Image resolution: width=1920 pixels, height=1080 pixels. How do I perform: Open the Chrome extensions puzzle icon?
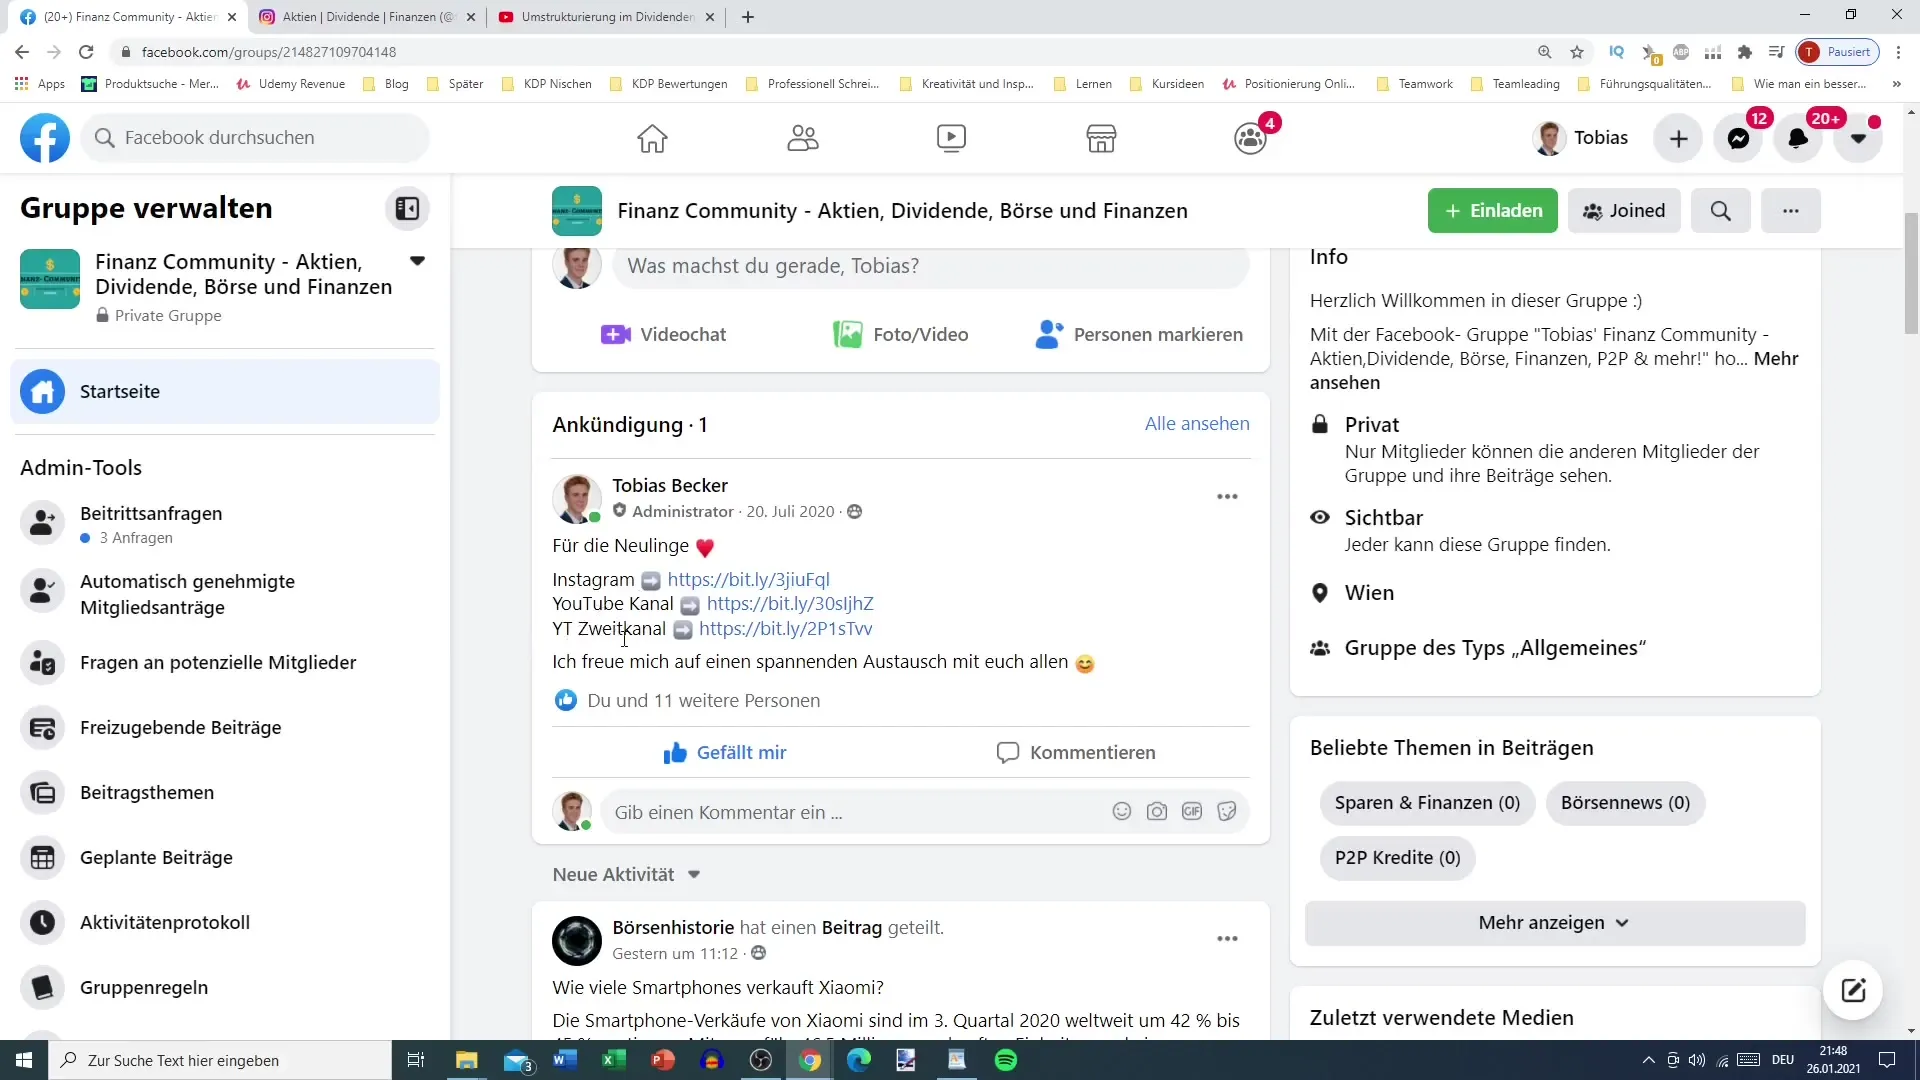tap(1745, 52)
